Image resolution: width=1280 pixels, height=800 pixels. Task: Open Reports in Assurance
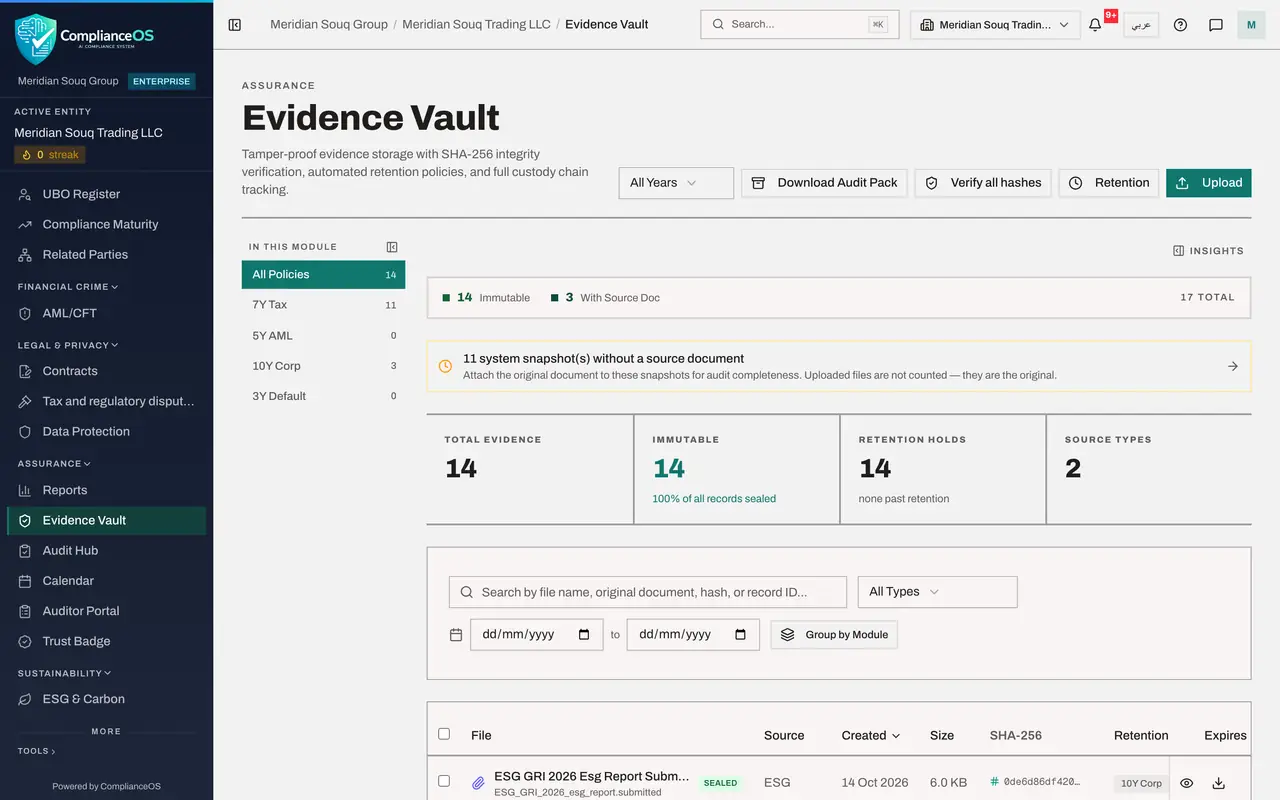tap(106, 490)
